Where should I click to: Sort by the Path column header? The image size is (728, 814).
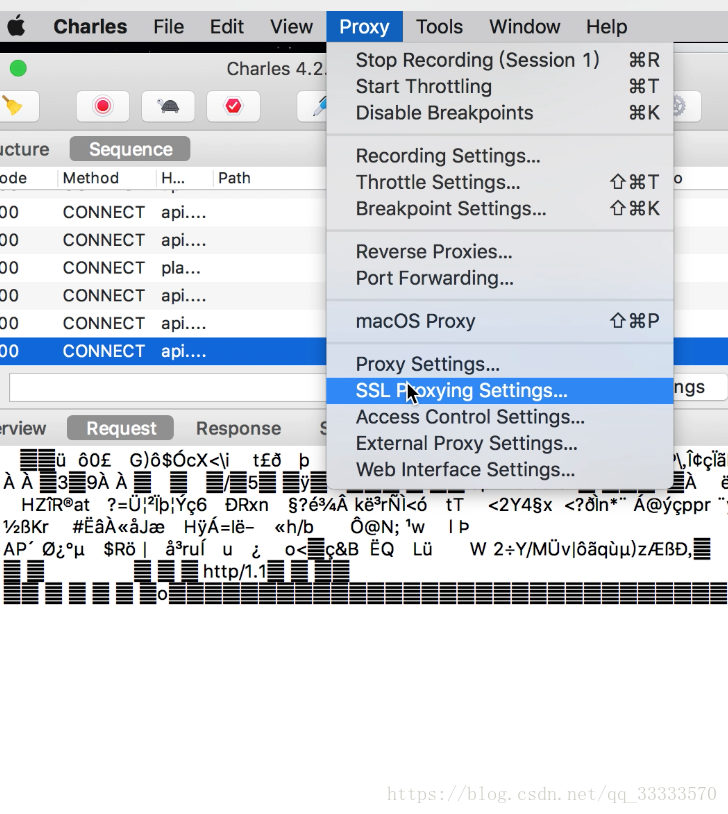(269, 178)
